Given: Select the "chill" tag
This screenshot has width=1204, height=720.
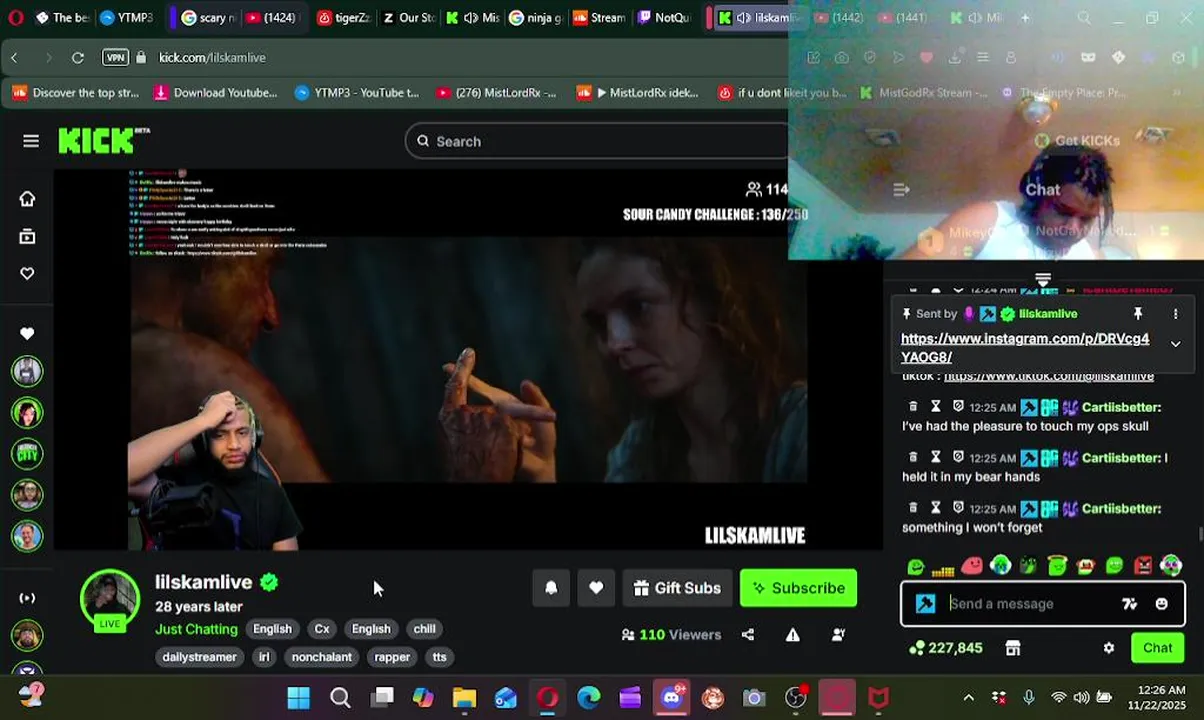Looking at the screenshot, I should [x=424, y=629].
